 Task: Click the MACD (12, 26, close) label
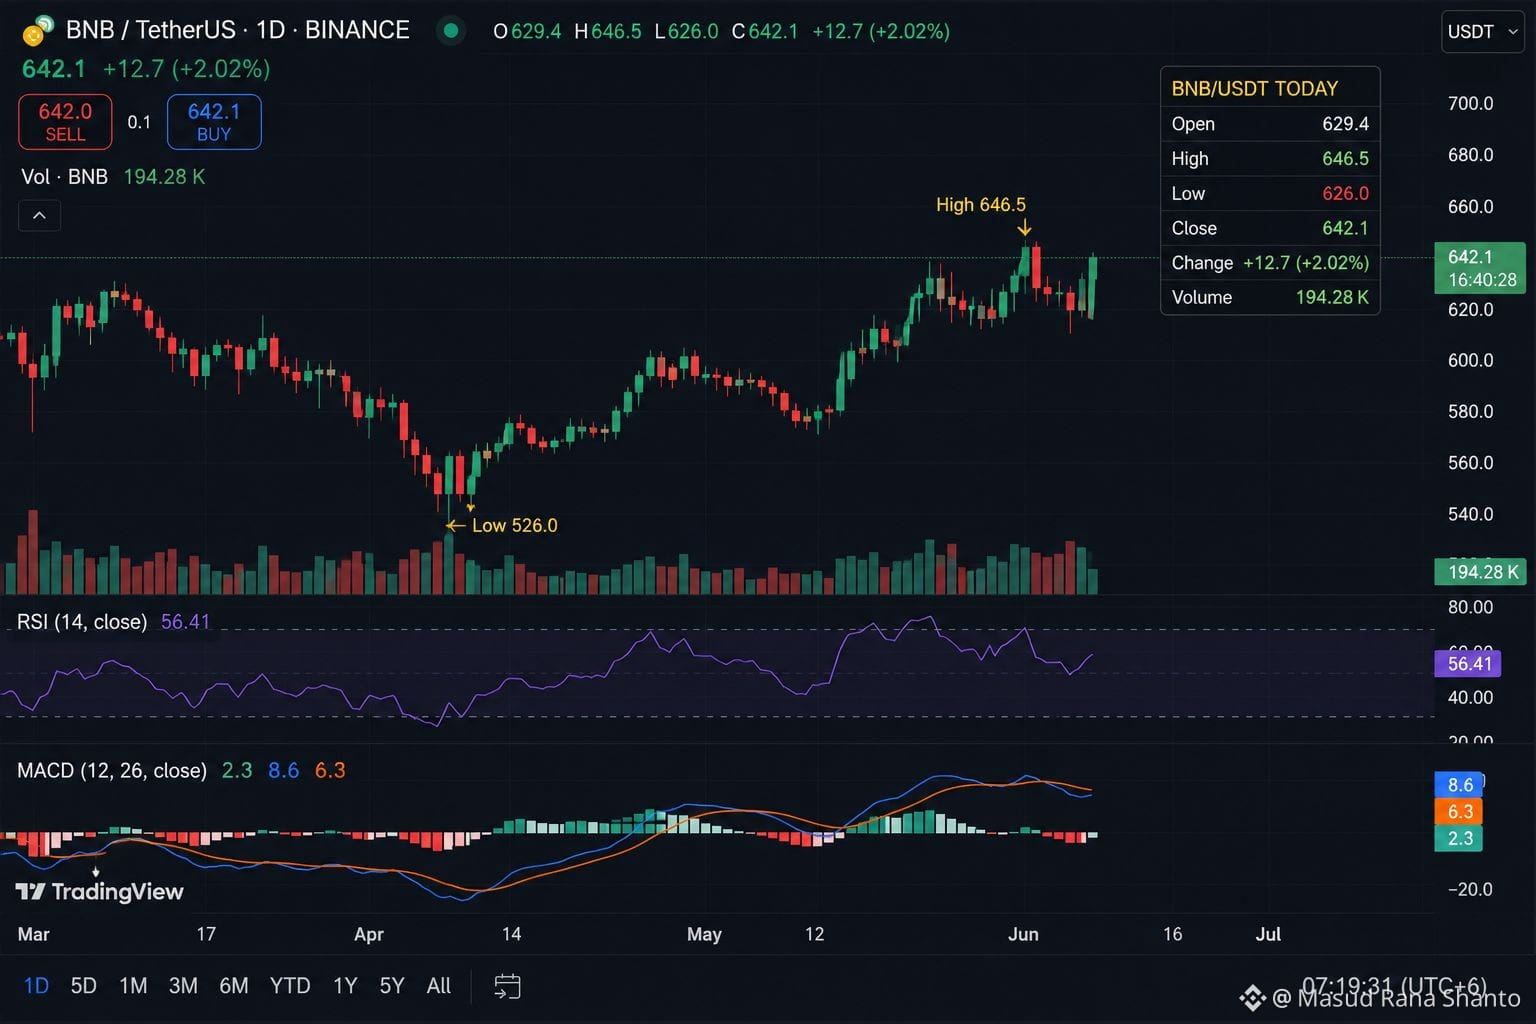[x=112, y=771]
